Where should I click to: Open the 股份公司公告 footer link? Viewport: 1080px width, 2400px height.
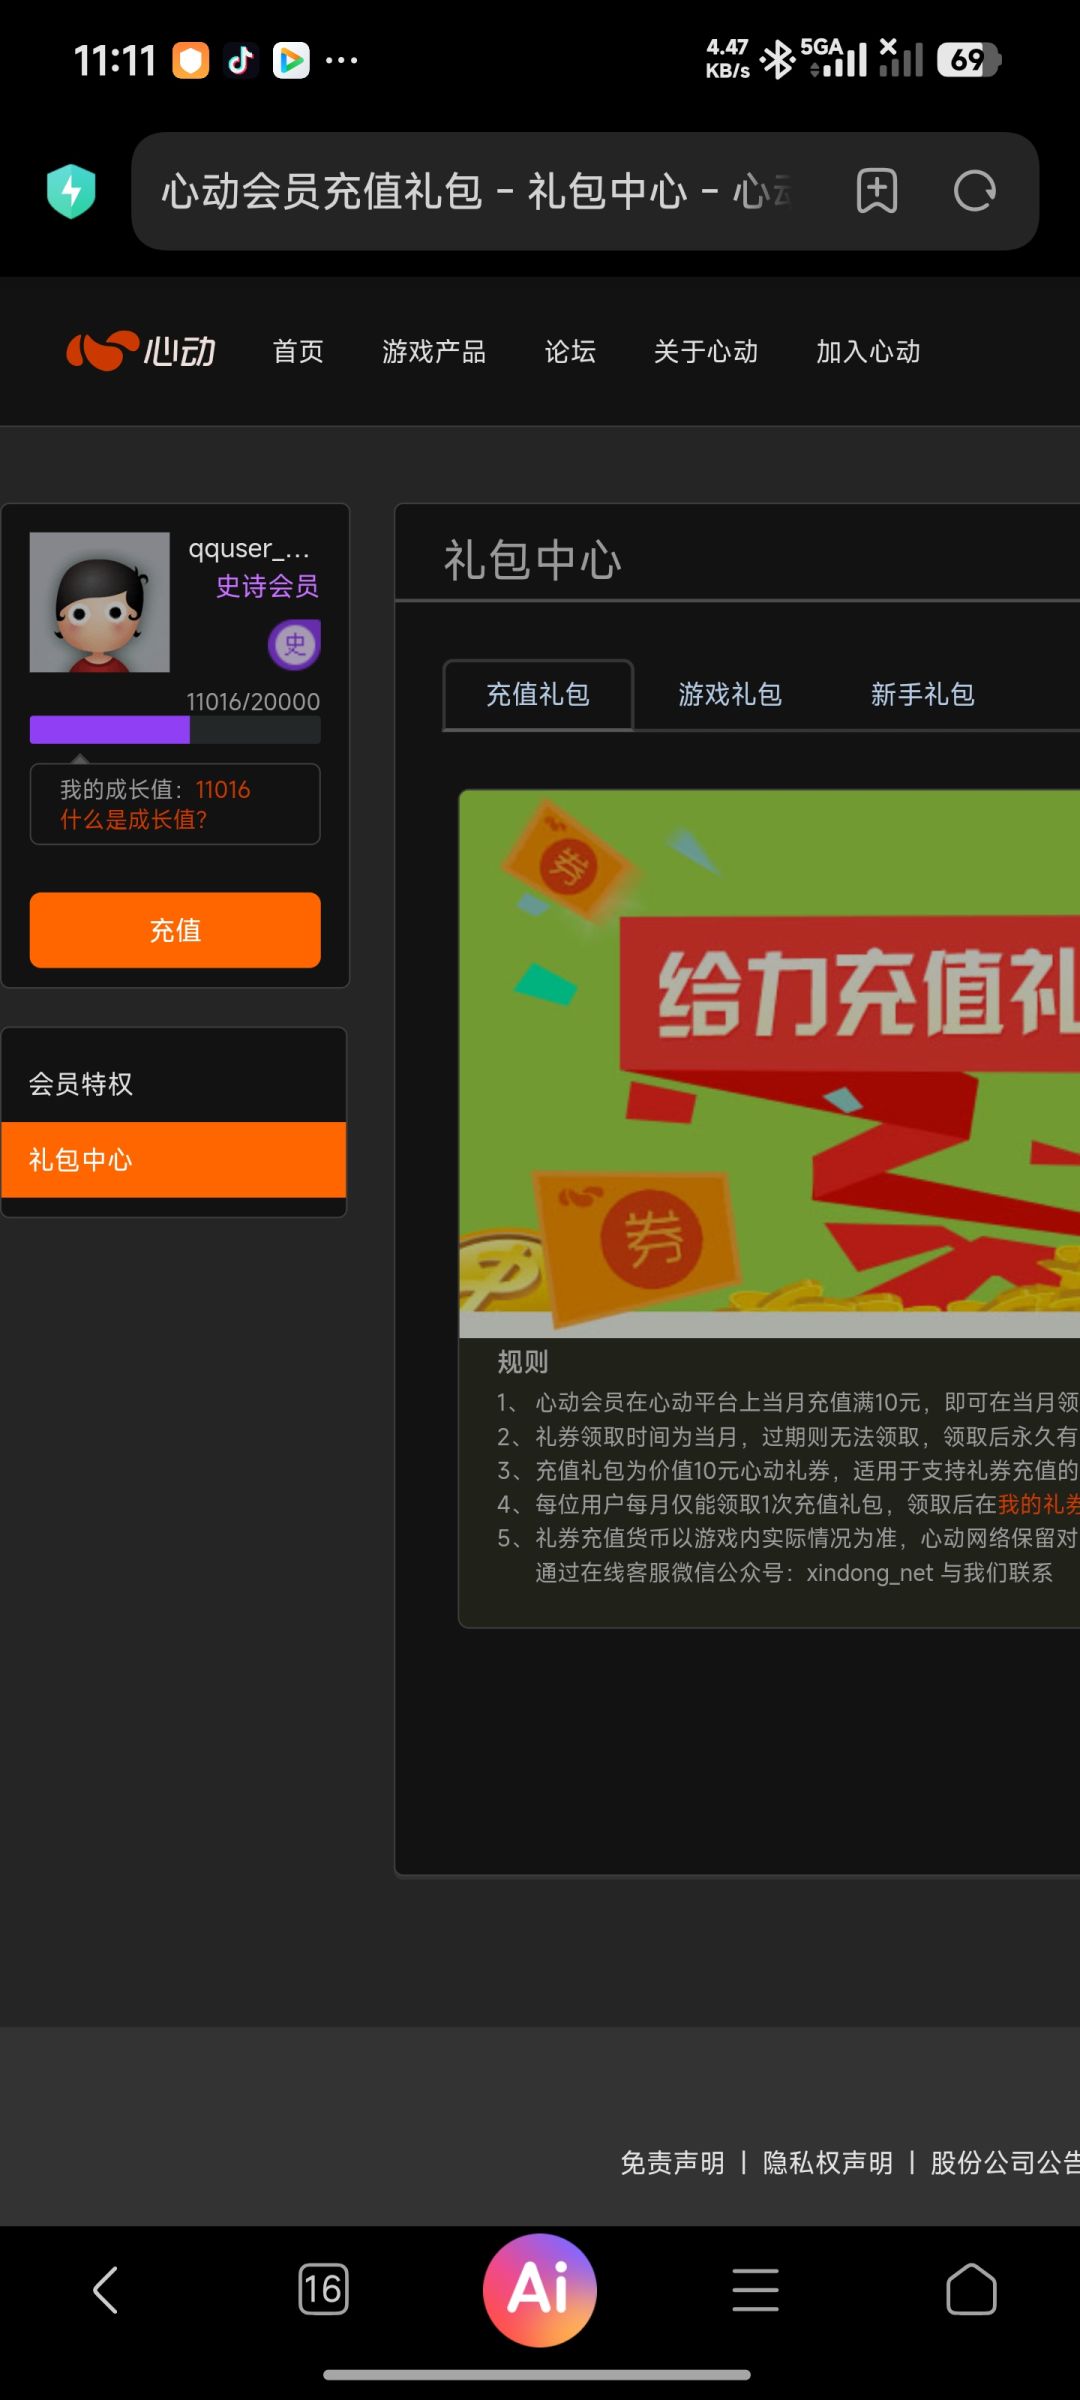pyautogui.click(x=1005, y=2163)
